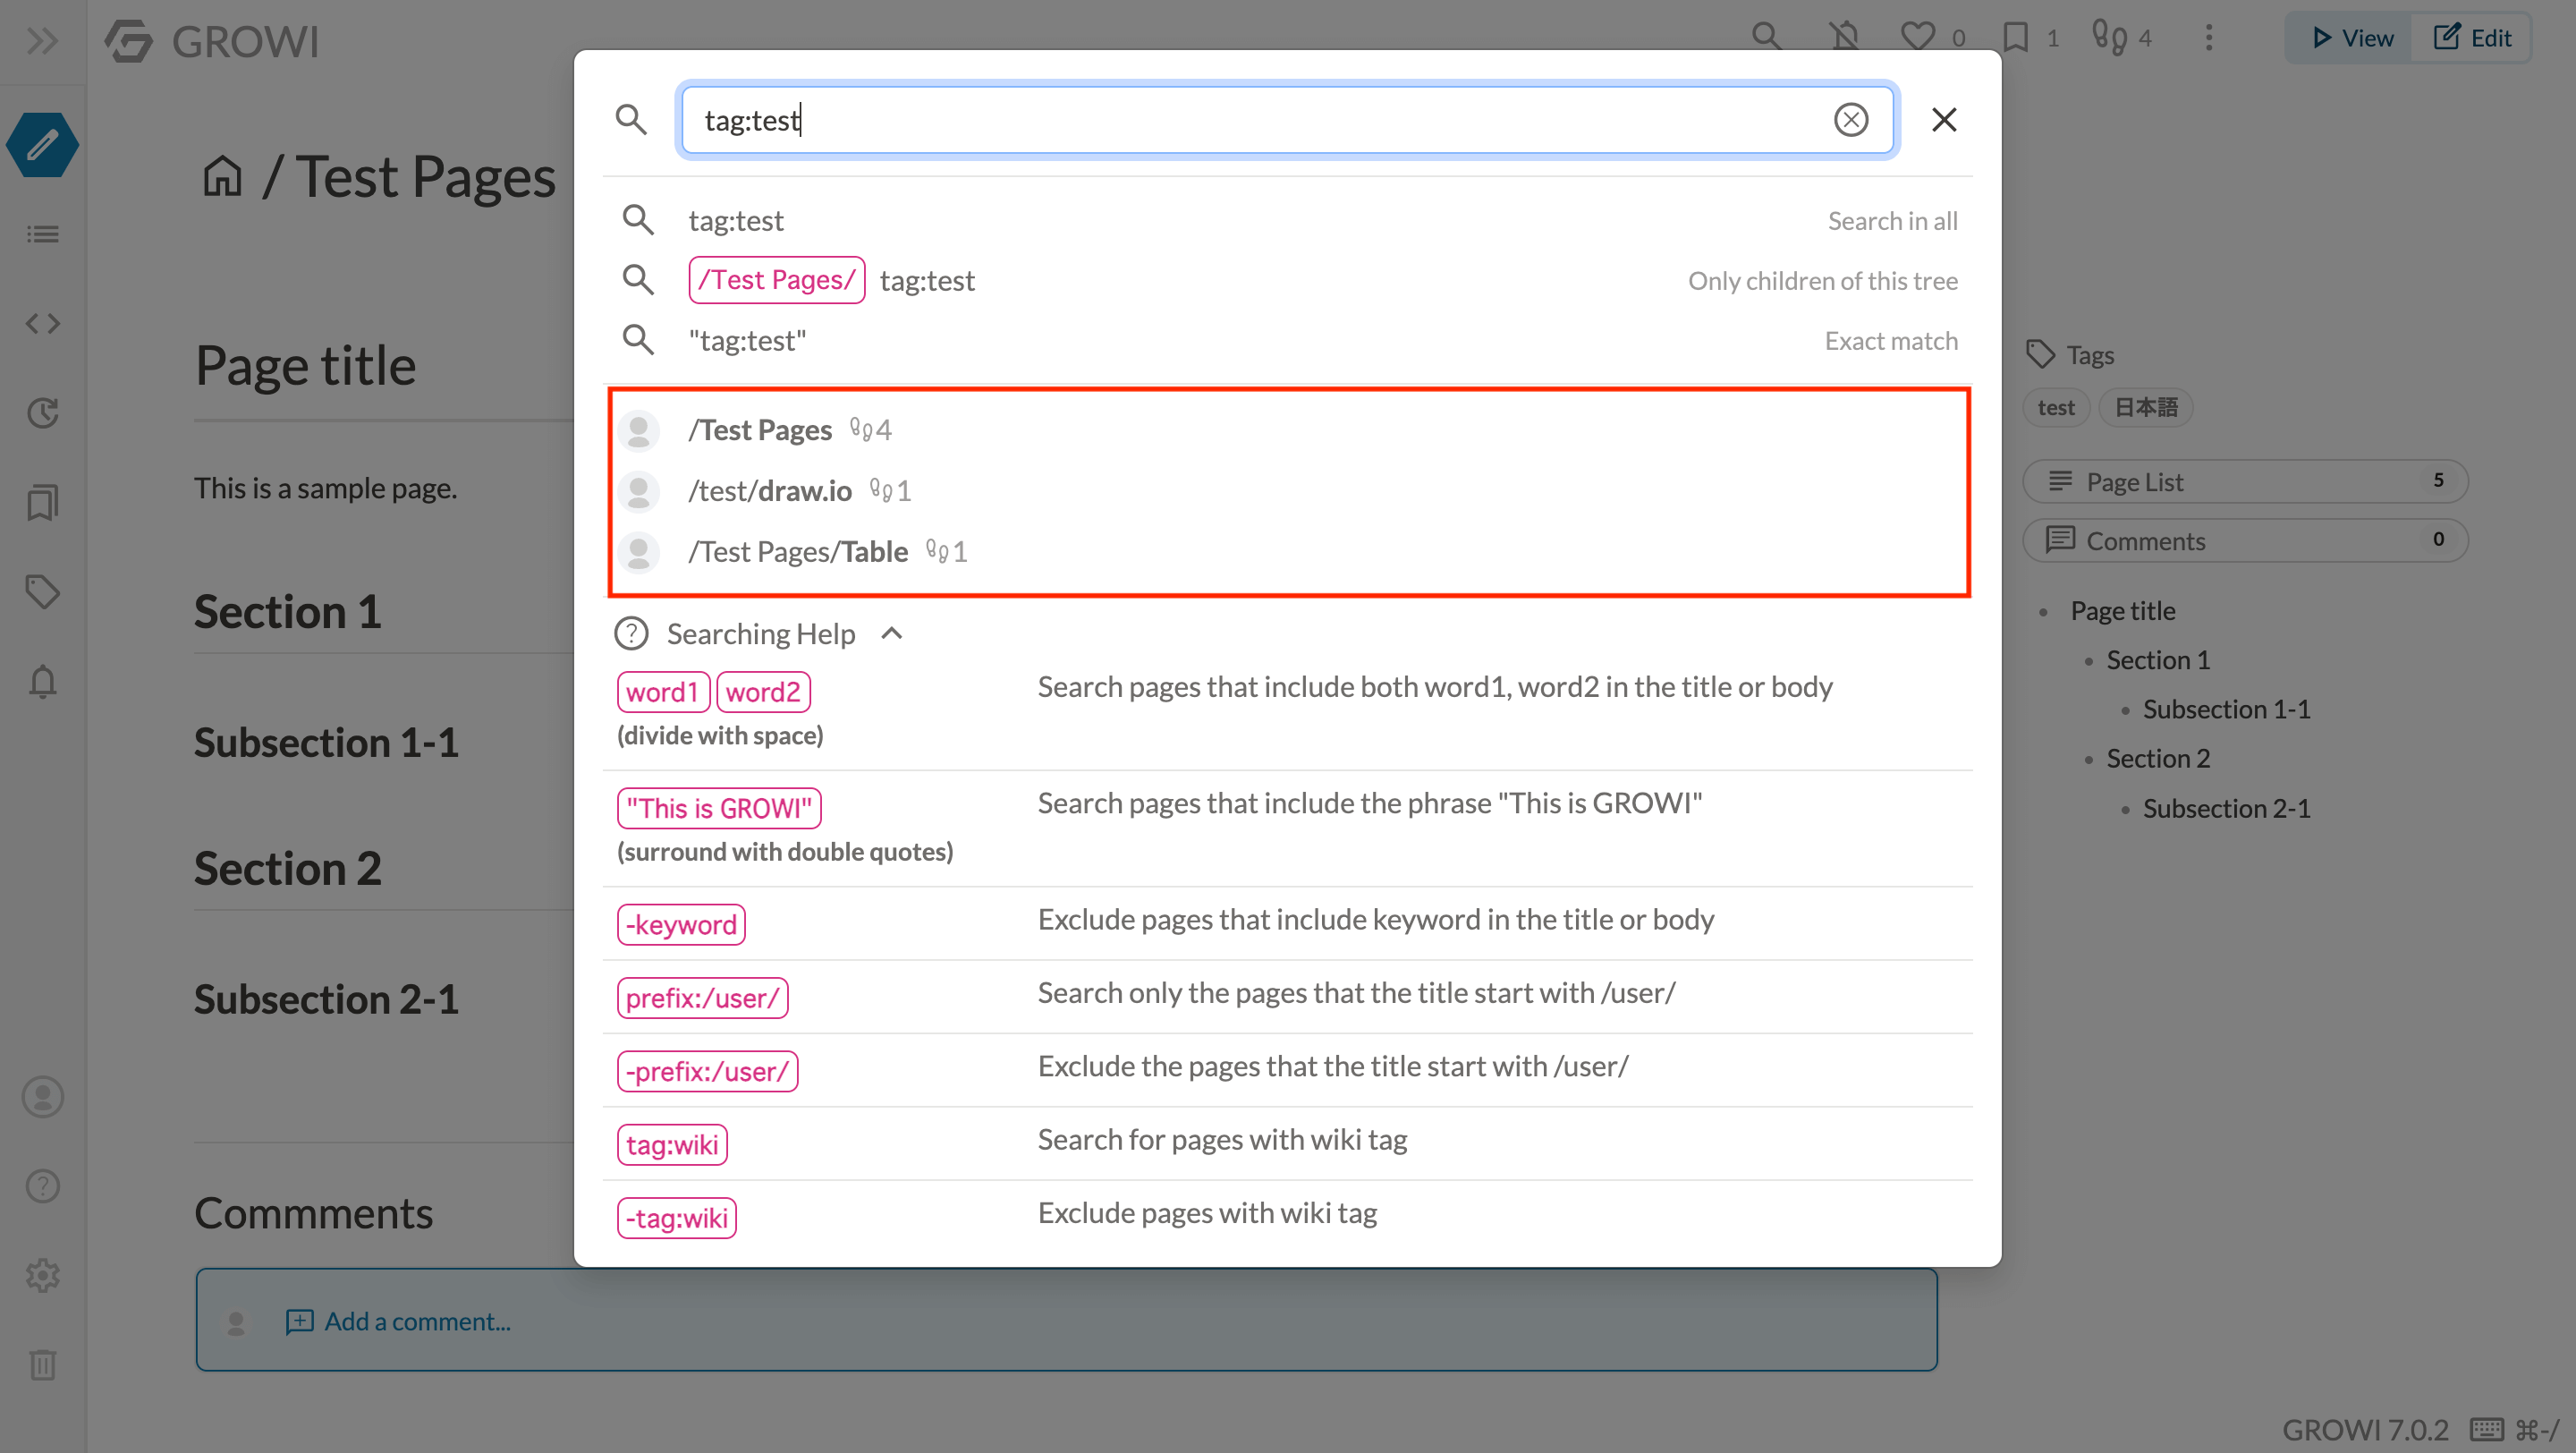Click the Comments panel icon

point(2057,540)
